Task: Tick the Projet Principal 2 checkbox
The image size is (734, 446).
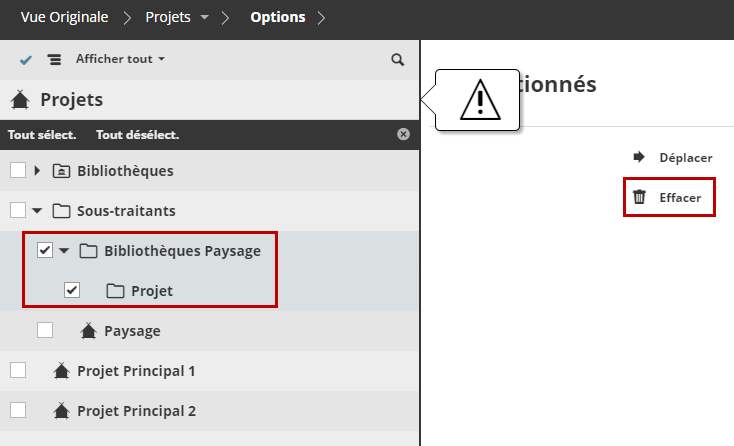Action: [x=18, y=410]
